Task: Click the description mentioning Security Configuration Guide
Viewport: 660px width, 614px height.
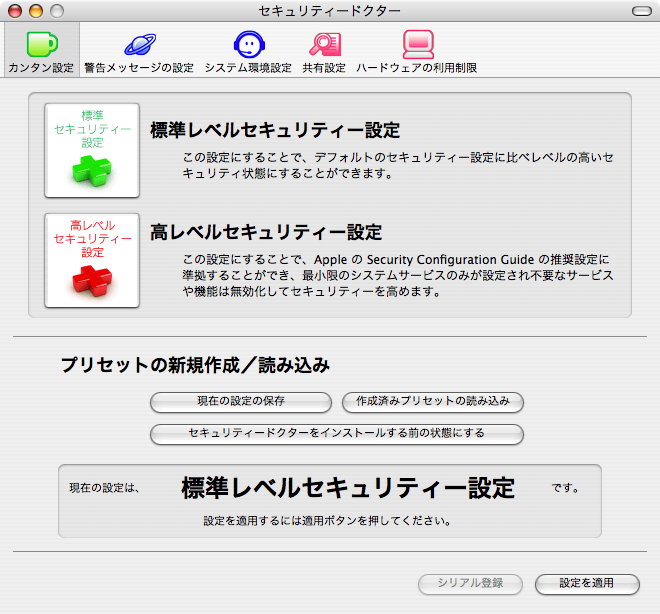Action: (398, 275)
